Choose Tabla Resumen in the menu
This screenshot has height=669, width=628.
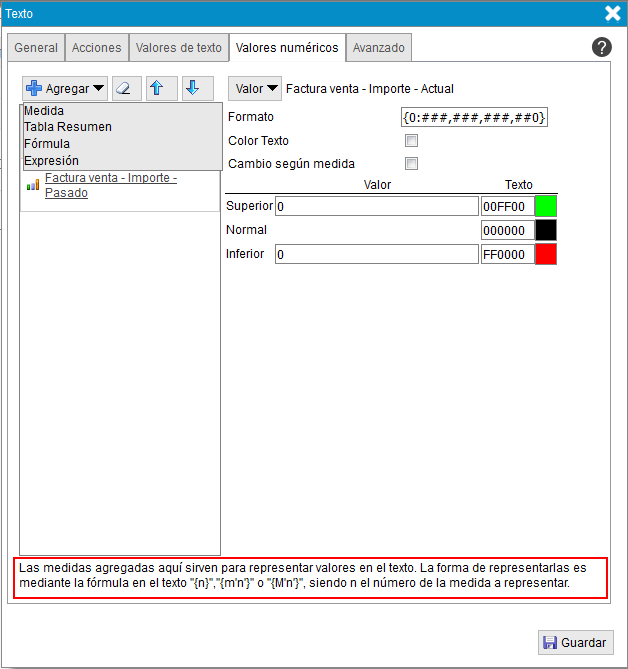point(68,127)
